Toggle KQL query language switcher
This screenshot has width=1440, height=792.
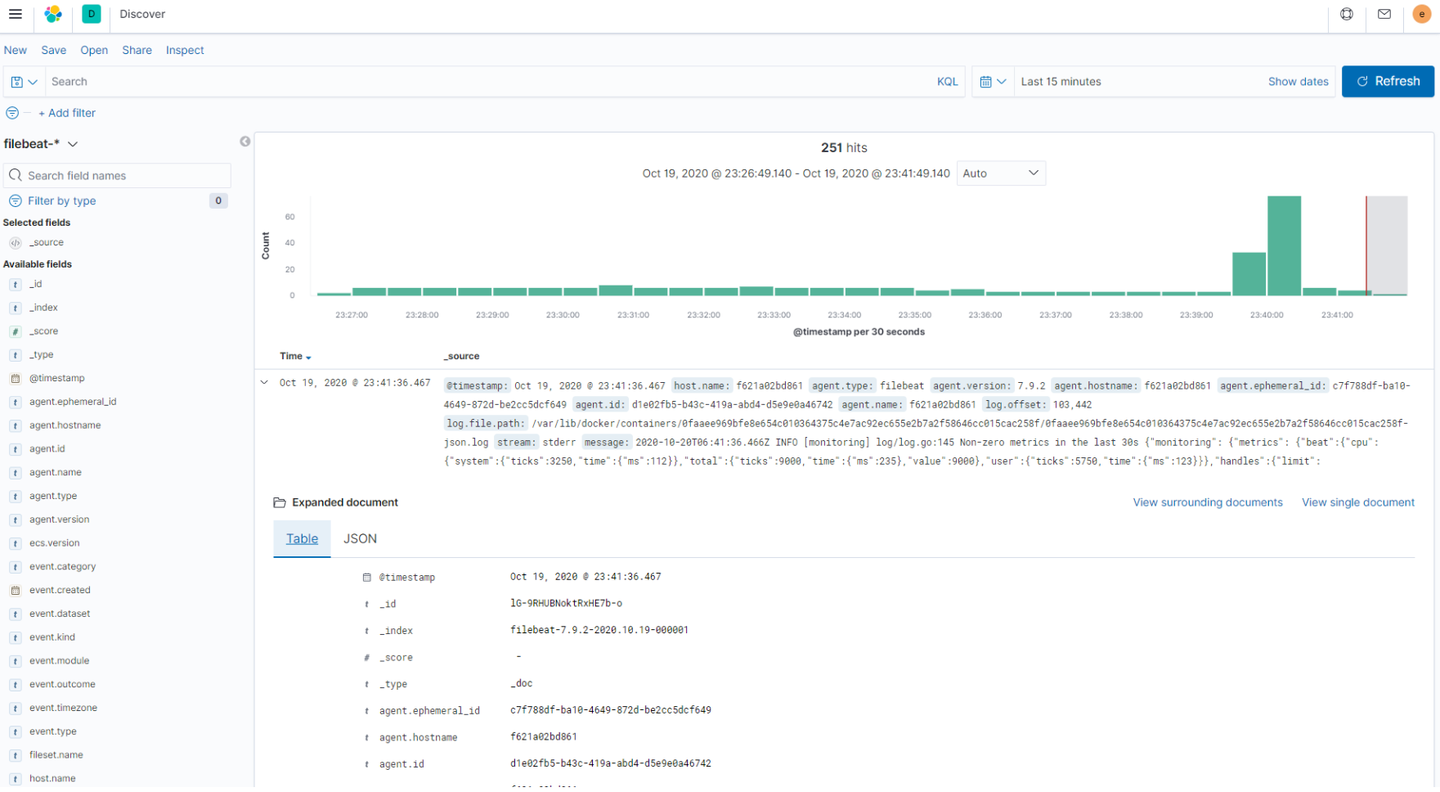click(x=947, y=82)
